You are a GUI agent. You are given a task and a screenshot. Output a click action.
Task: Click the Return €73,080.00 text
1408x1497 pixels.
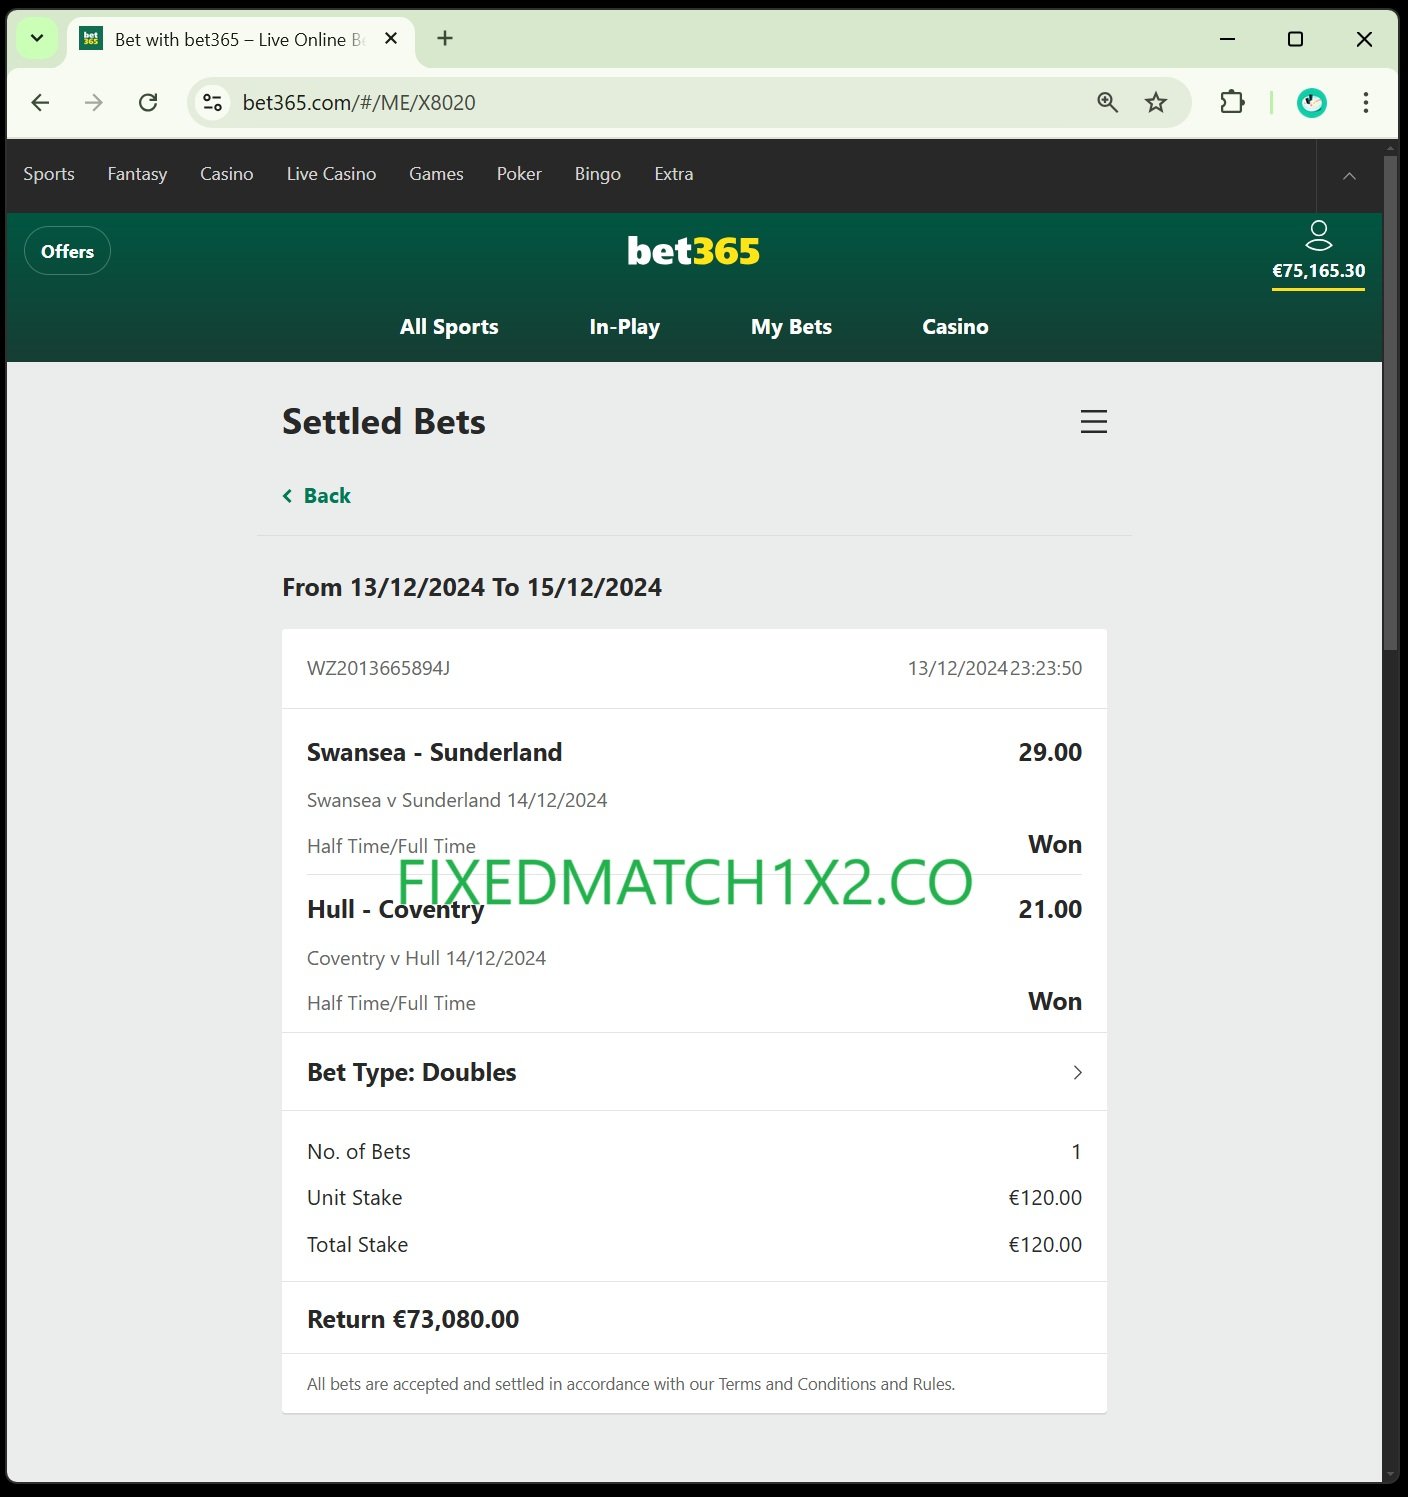[x=413, y=1319]
